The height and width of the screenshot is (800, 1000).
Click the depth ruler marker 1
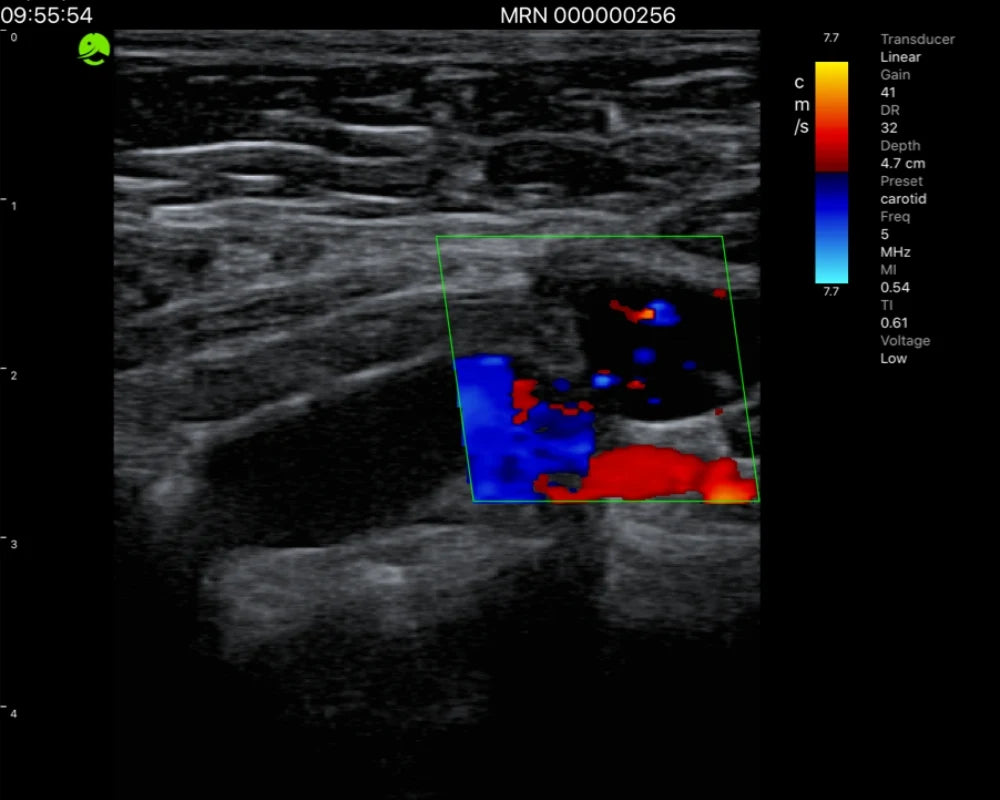[x=13, y=206]
